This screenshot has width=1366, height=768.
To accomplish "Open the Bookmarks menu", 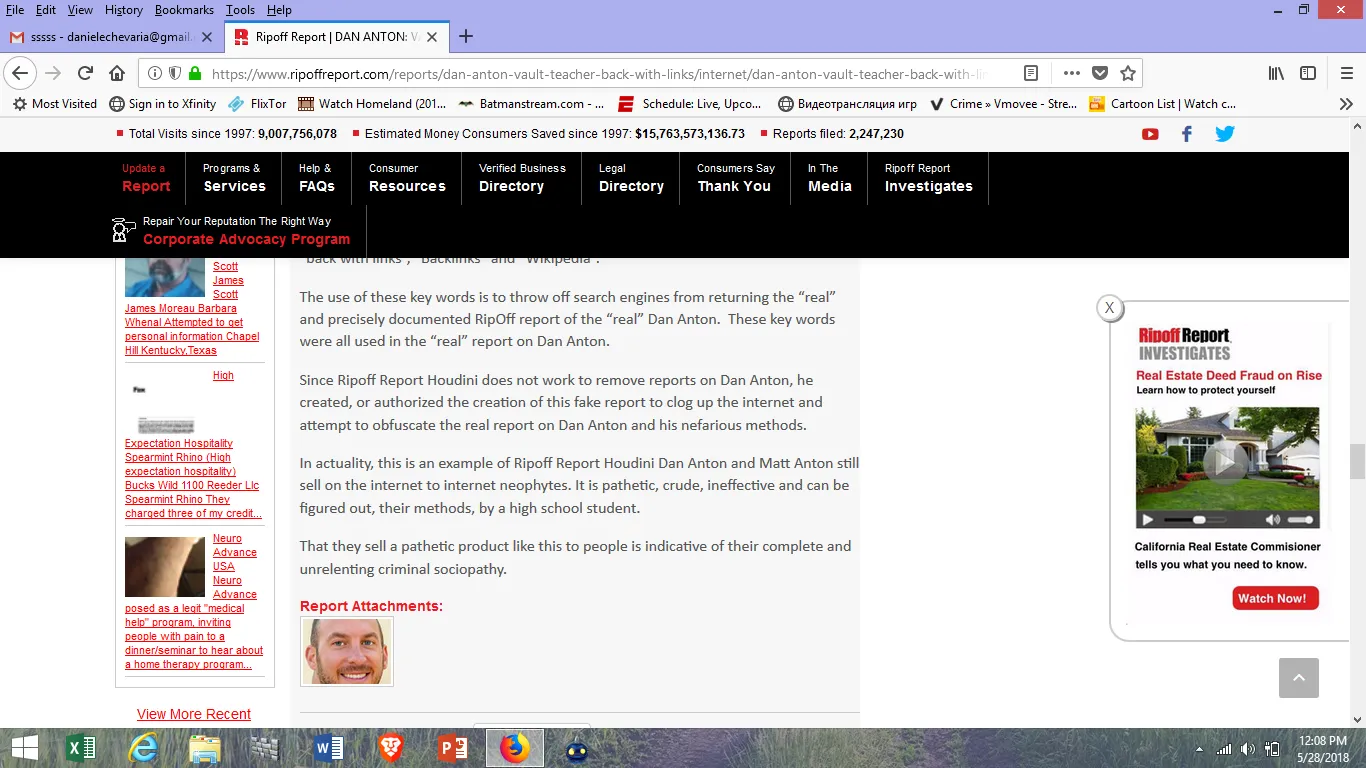I will (184, 10).
